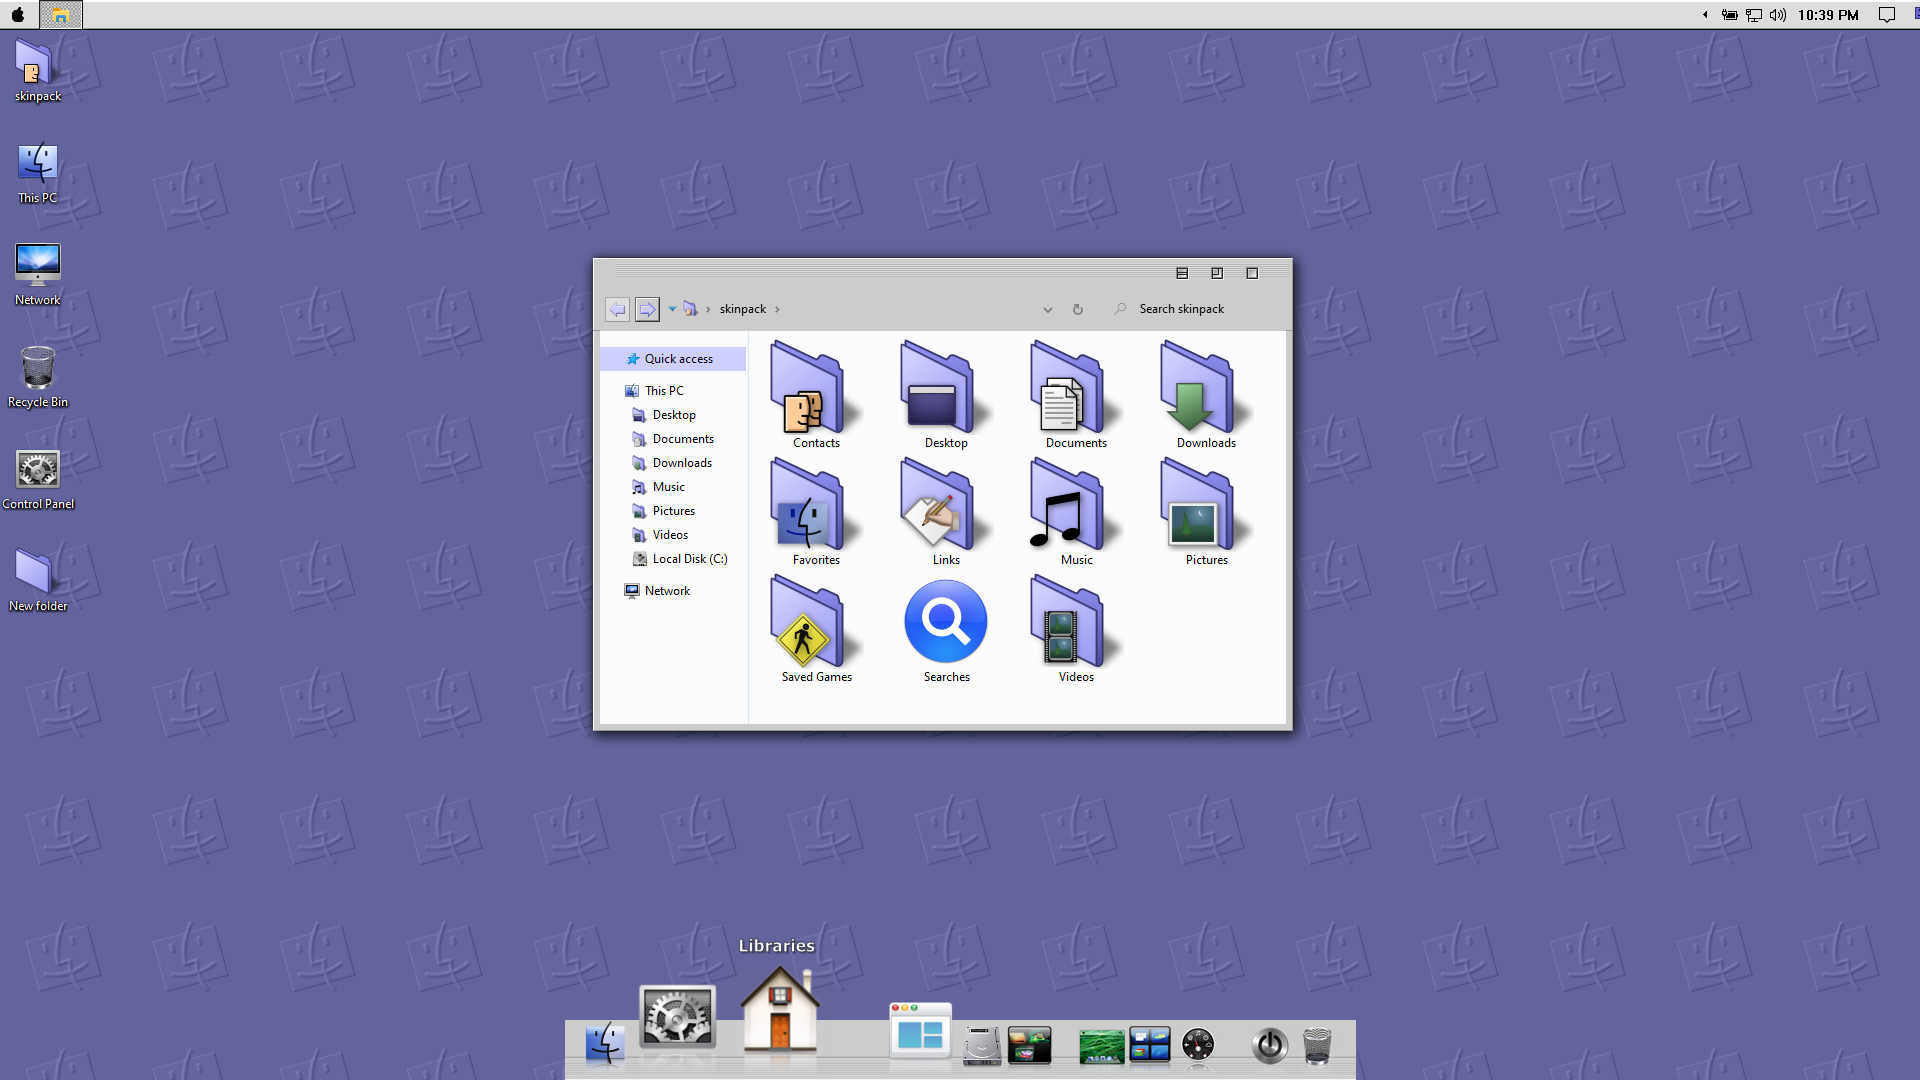Open the recent locations dropdown arrow
The width and height of the screenshot is (1920, 1080).
click(672, 309)
